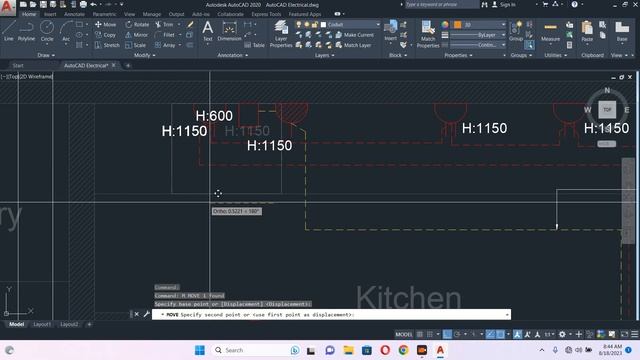The width and height of the screenshot is (640, 360).
Task: Open the Layer Properties manager
Action: pos(281,34)
